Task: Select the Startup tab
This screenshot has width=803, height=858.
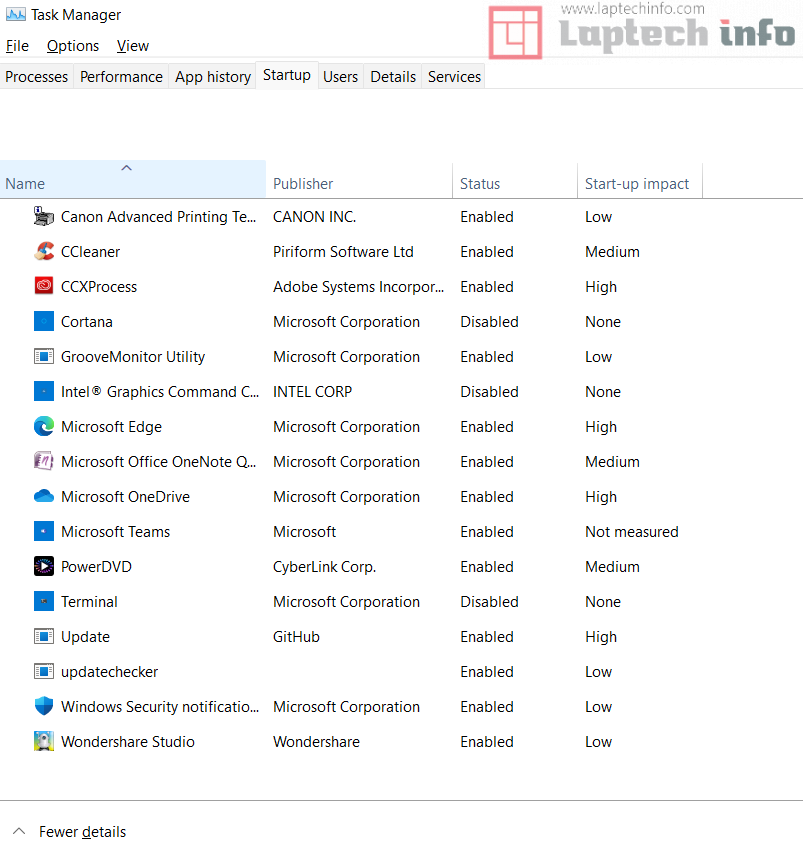Action: [x=287, y=75]
